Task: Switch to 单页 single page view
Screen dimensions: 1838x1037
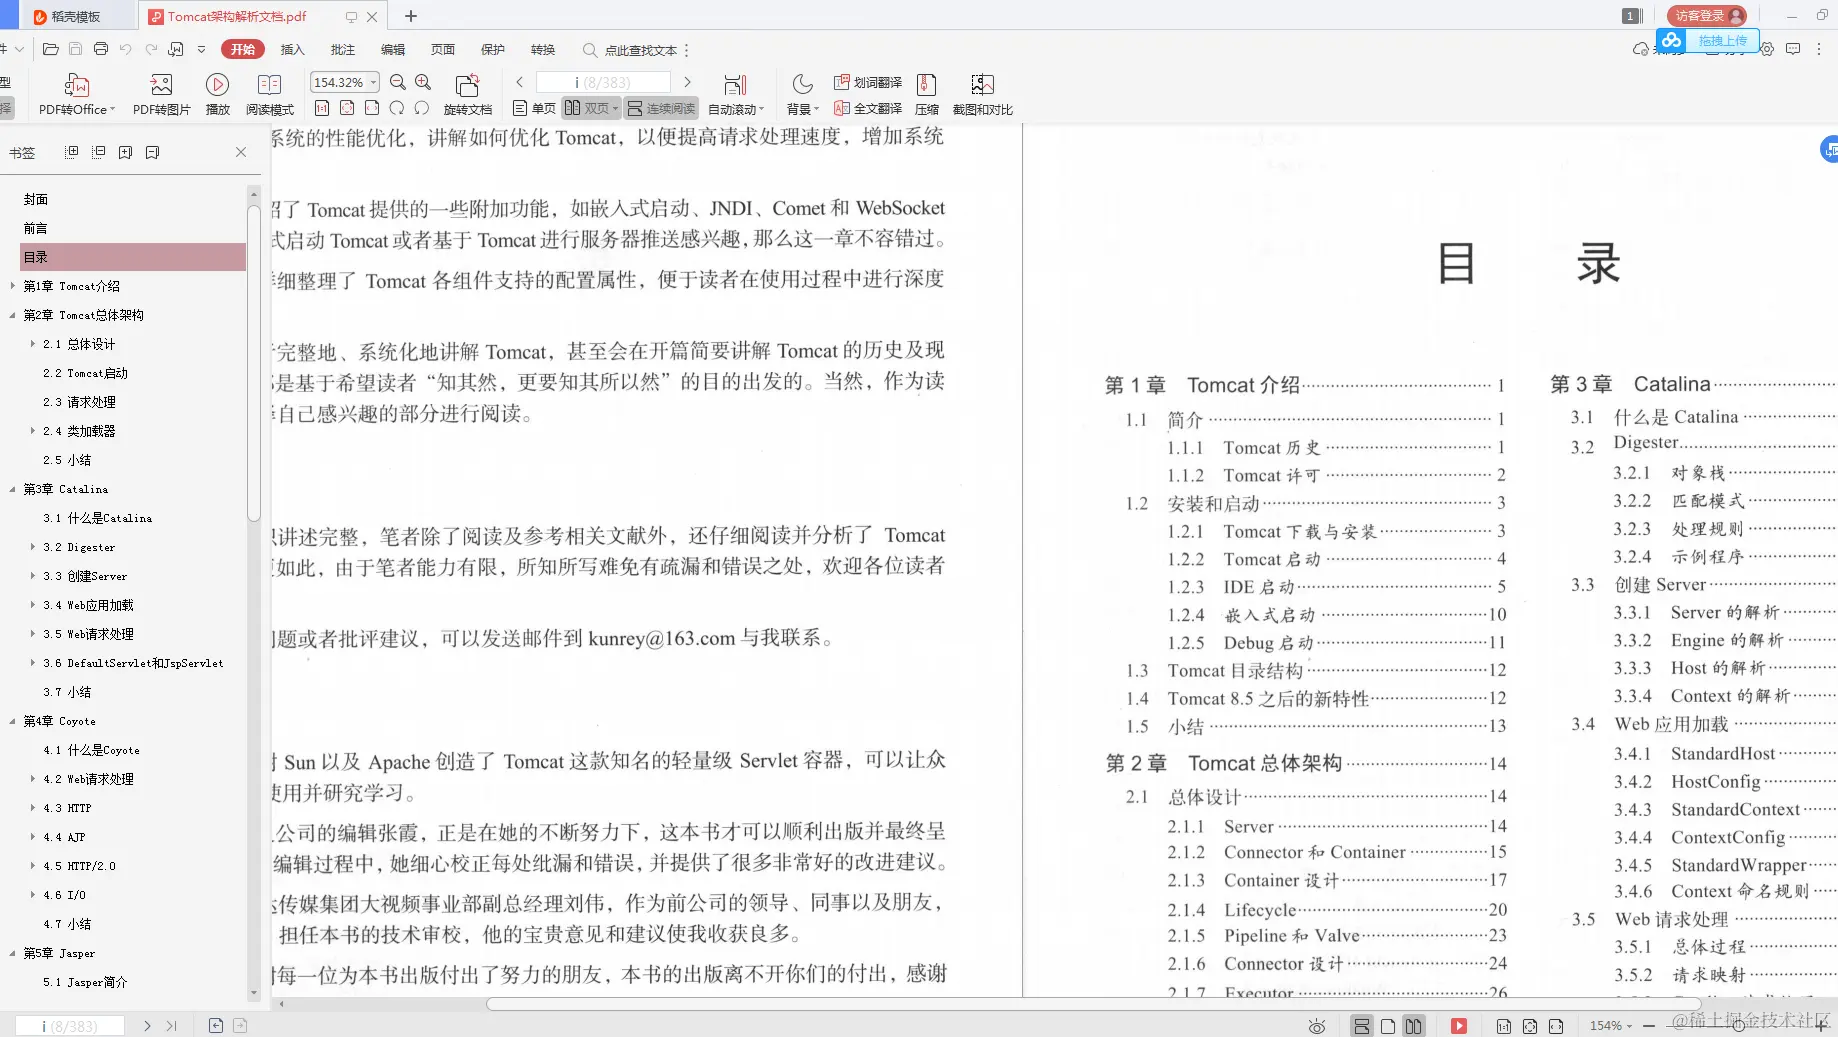Action: (534, 108)
